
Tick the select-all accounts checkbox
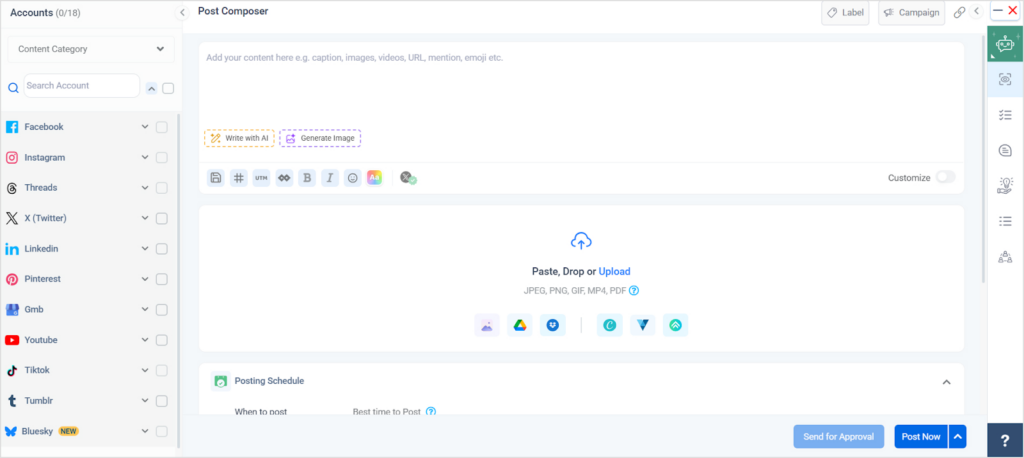(168, 88)
